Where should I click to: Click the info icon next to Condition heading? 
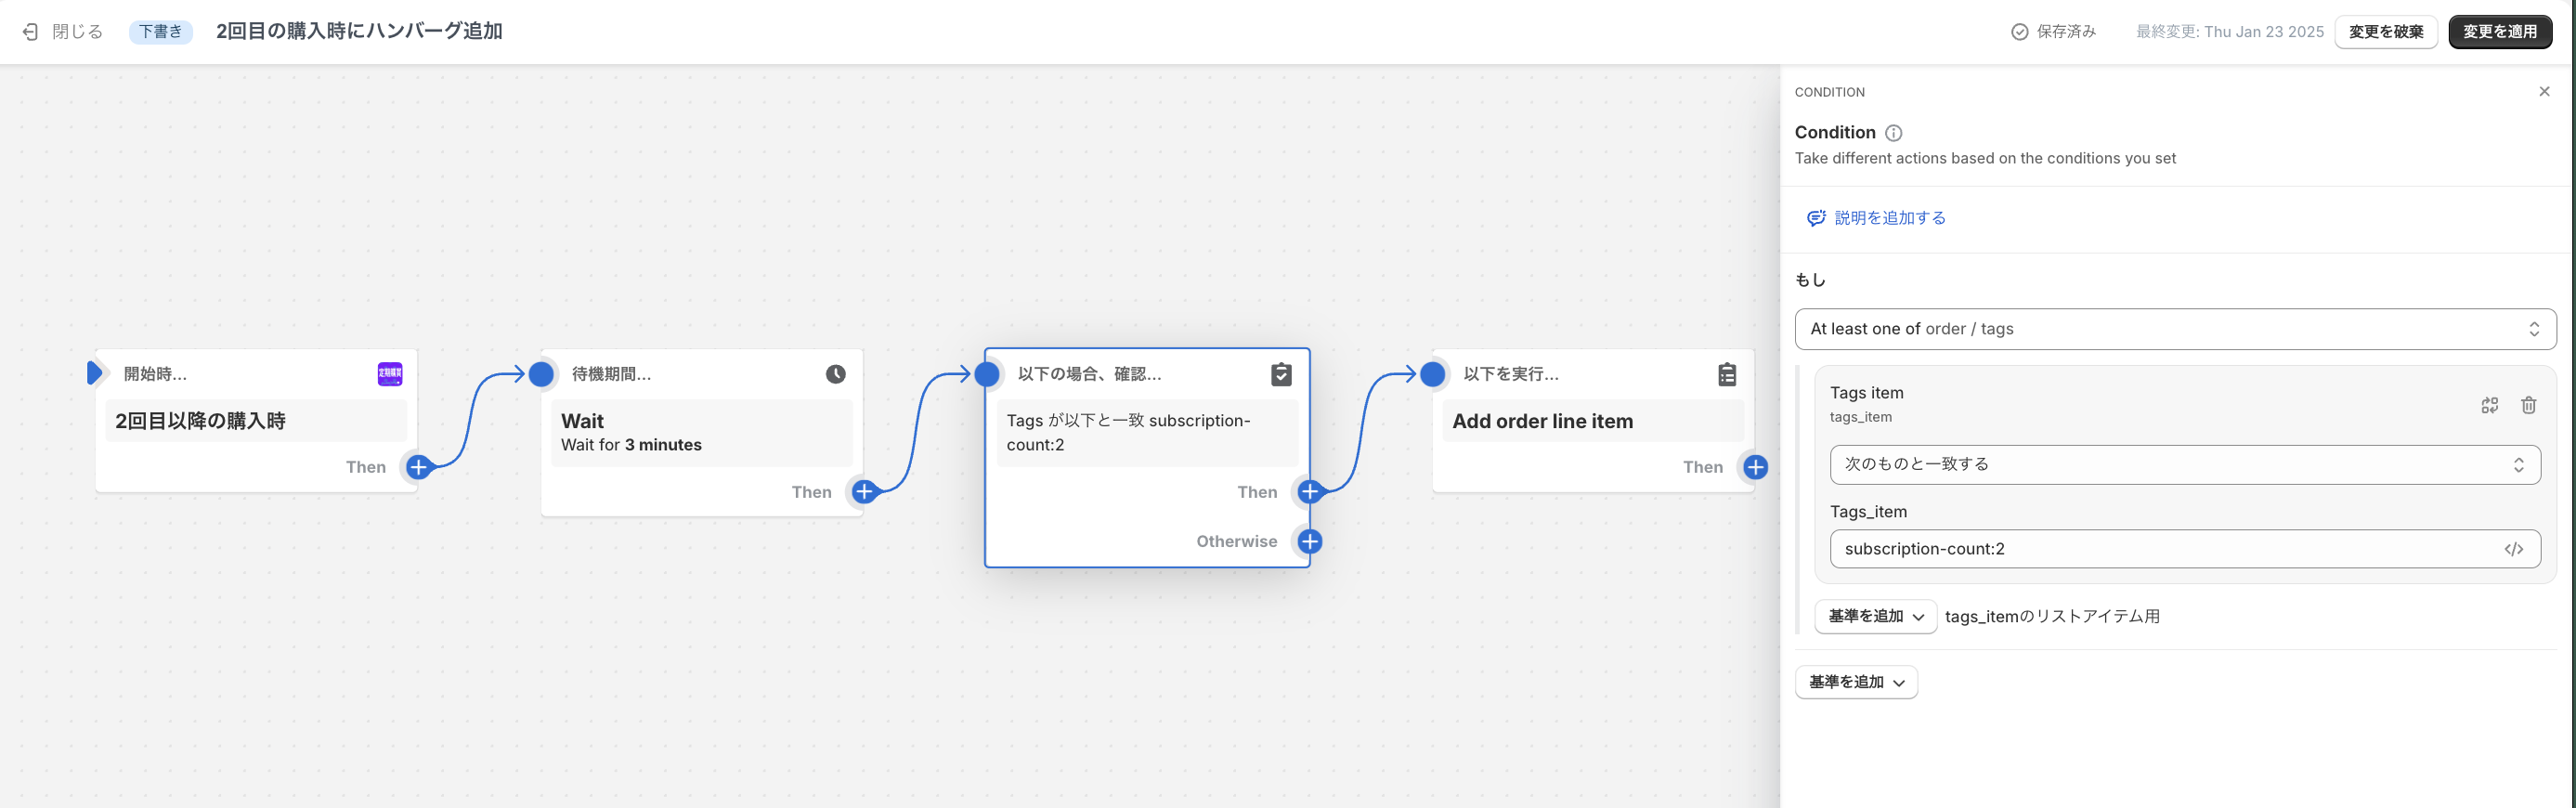(x=1893, y=133)
